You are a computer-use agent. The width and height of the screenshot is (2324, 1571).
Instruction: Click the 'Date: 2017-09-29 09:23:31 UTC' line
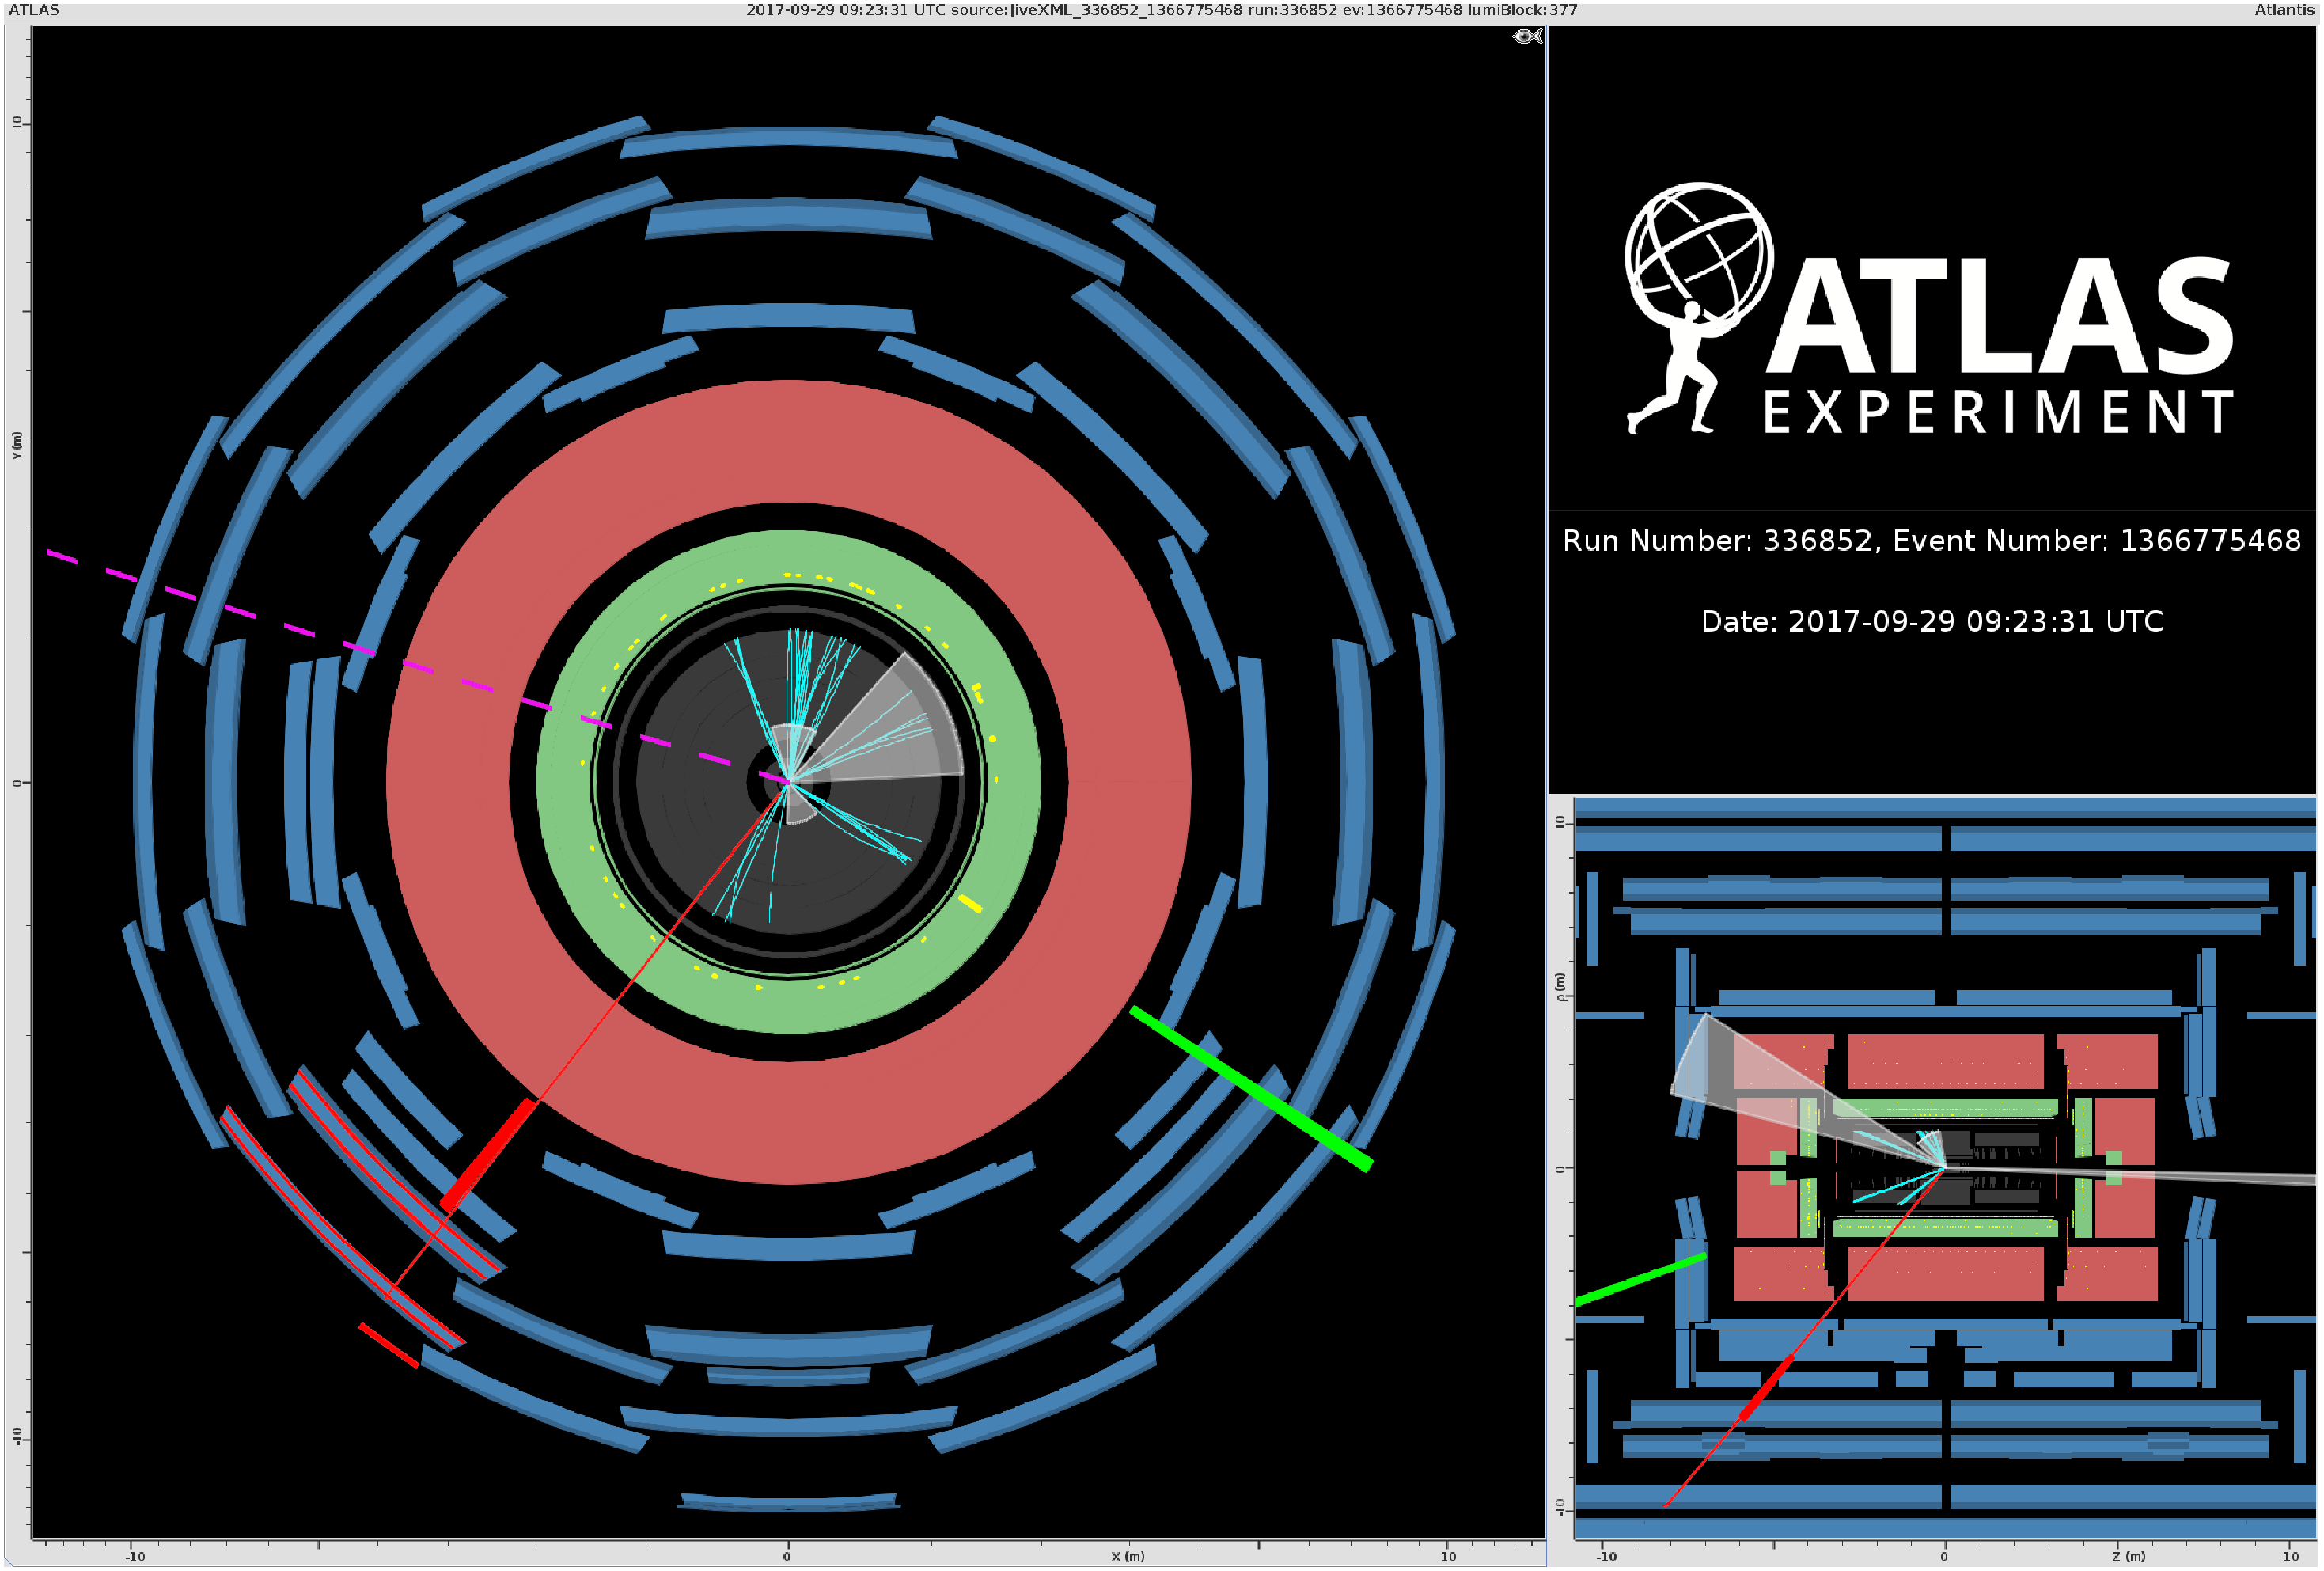(x=1932, y=622)
